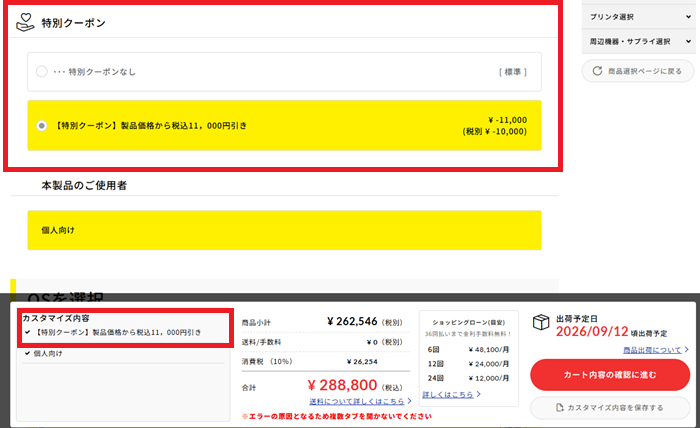Click the document icon in カスタマイズ内容を保存する
The height and width of the screenshot is (428, 700).
(x=560, y=407)
